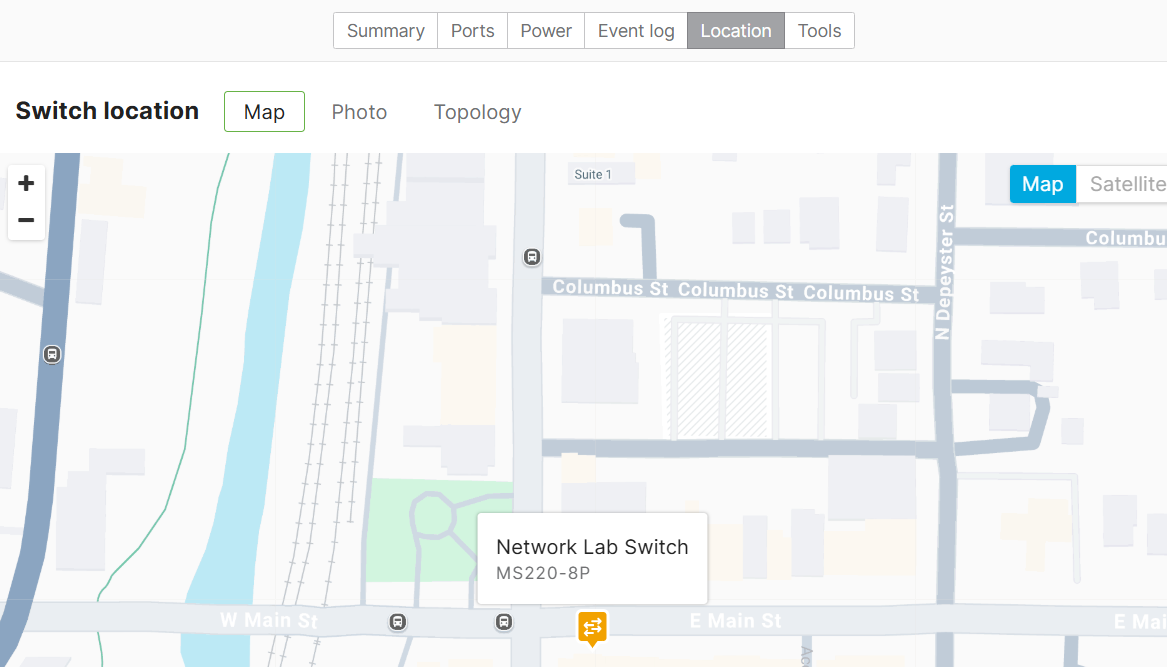Click the W Main St street label
The image size is (1167, 667).
click(269, 620)
